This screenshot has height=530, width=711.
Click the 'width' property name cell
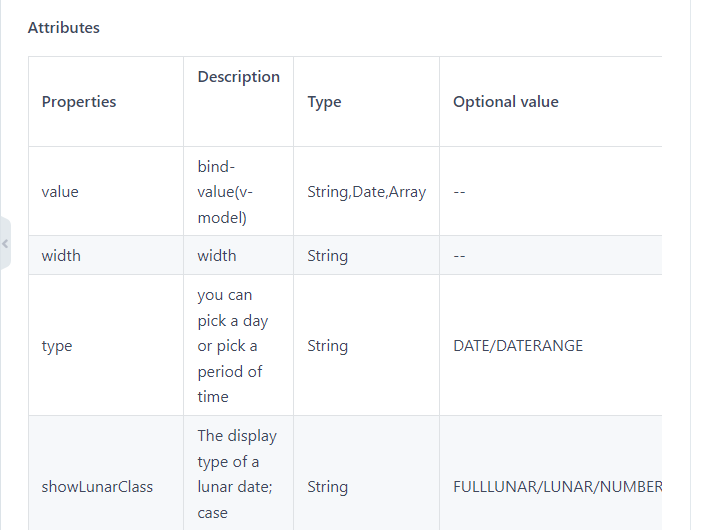(61, 256)
